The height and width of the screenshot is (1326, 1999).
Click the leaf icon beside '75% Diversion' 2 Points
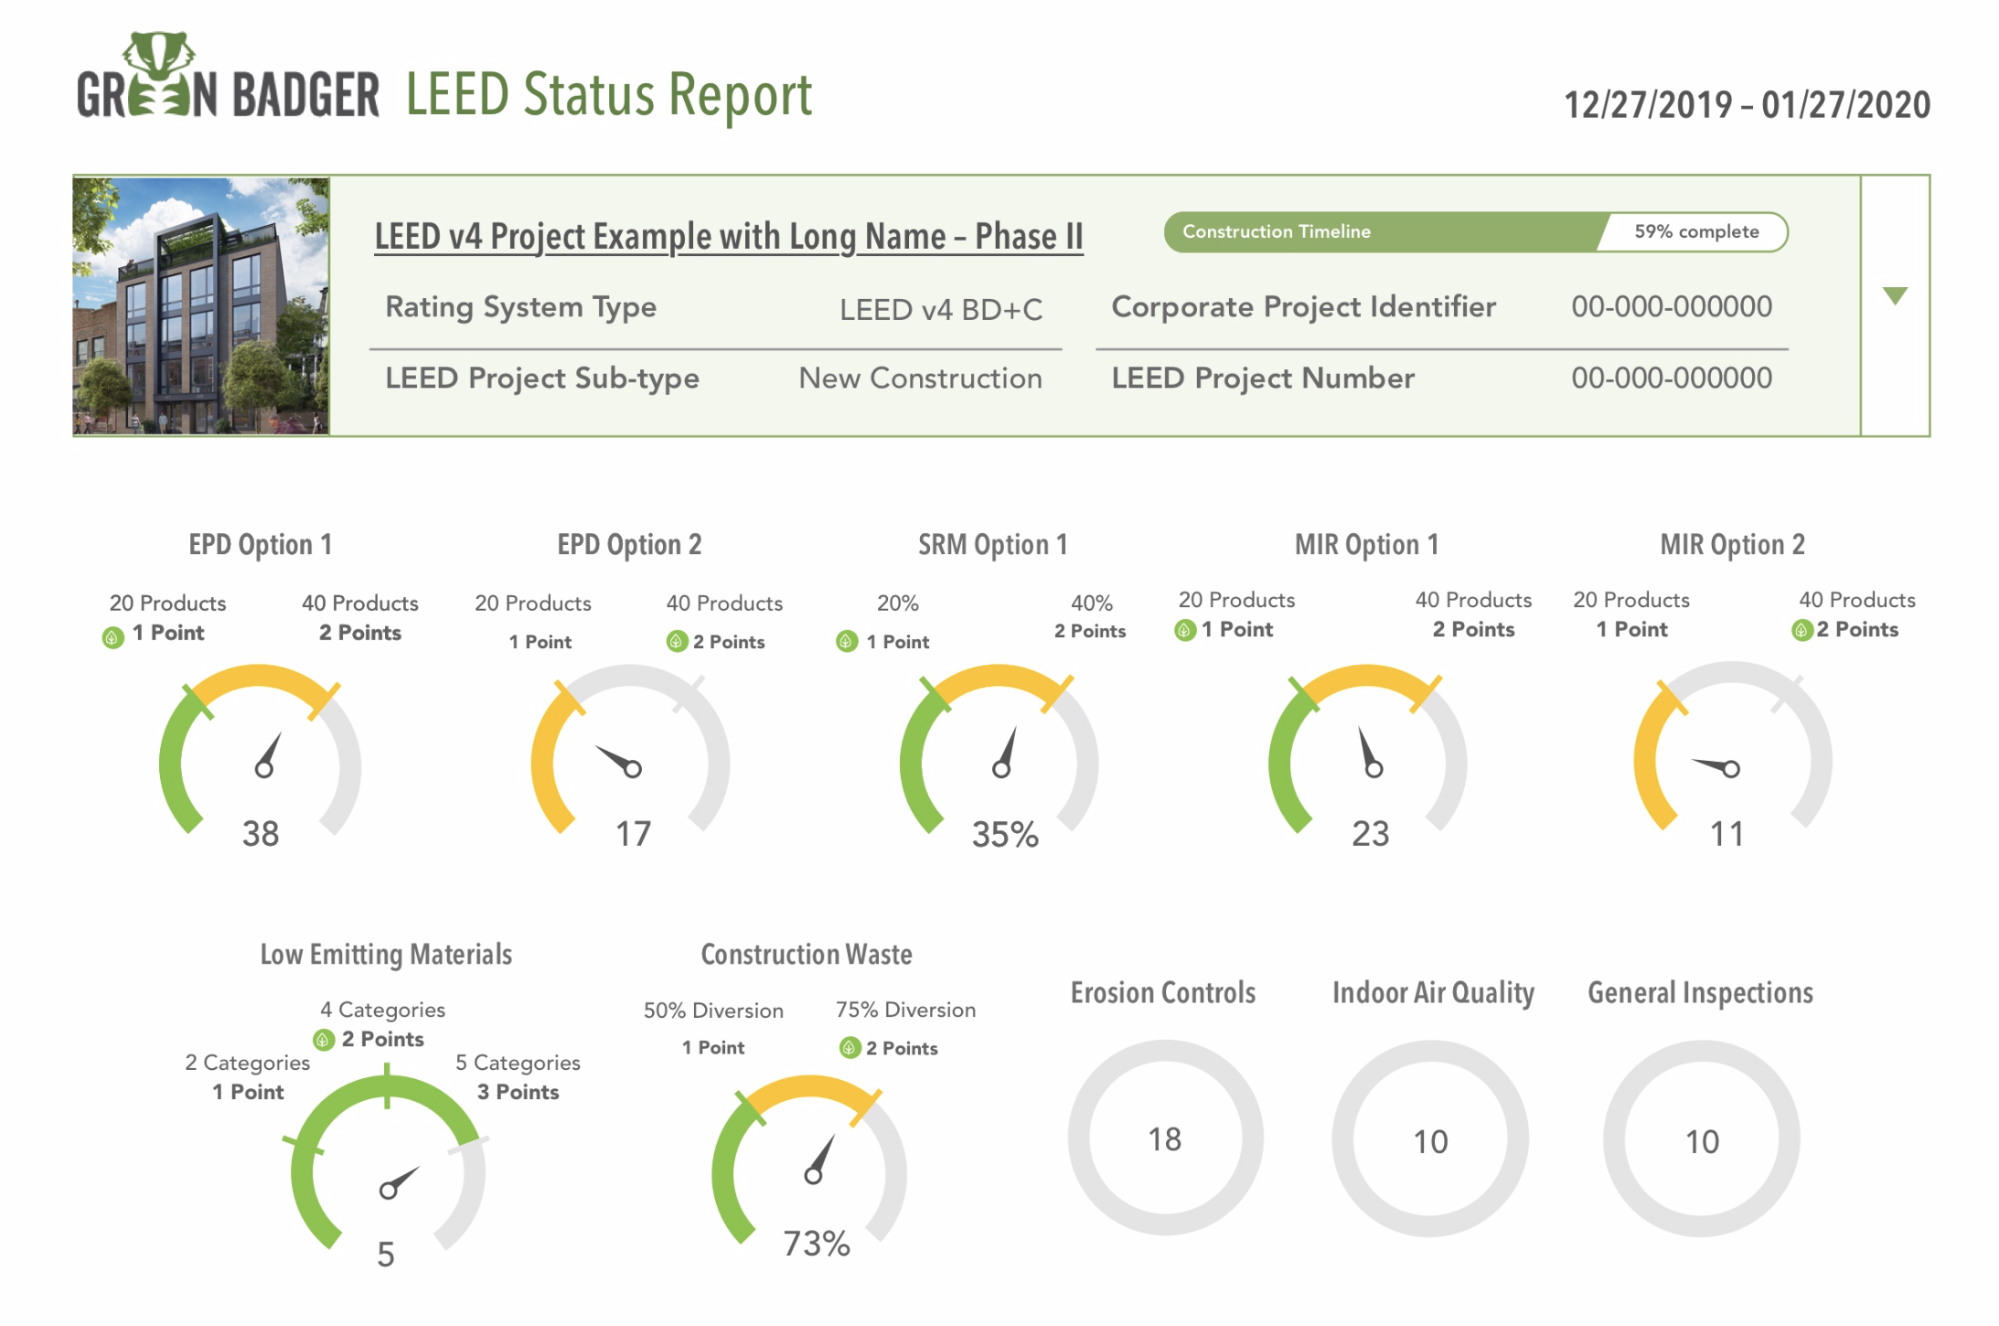click(850, 1048)
